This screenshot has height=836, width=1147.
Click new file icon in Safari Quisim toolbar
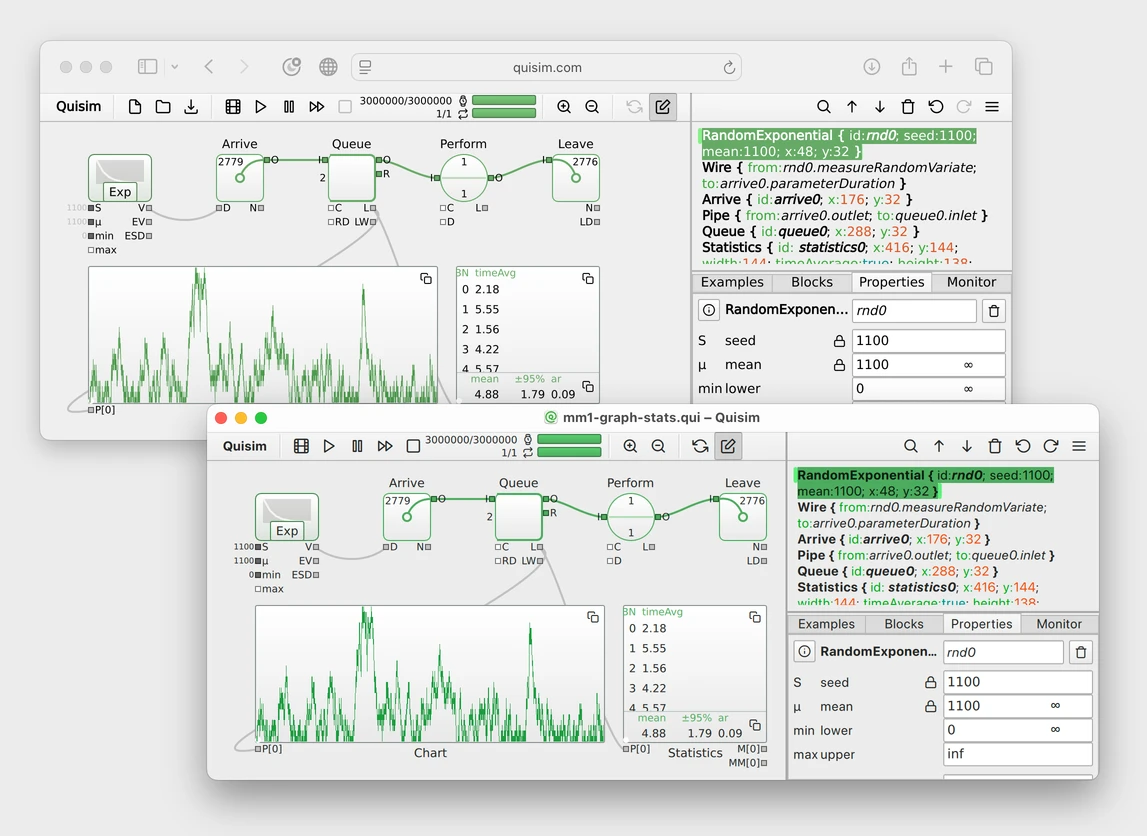(135, 107)
